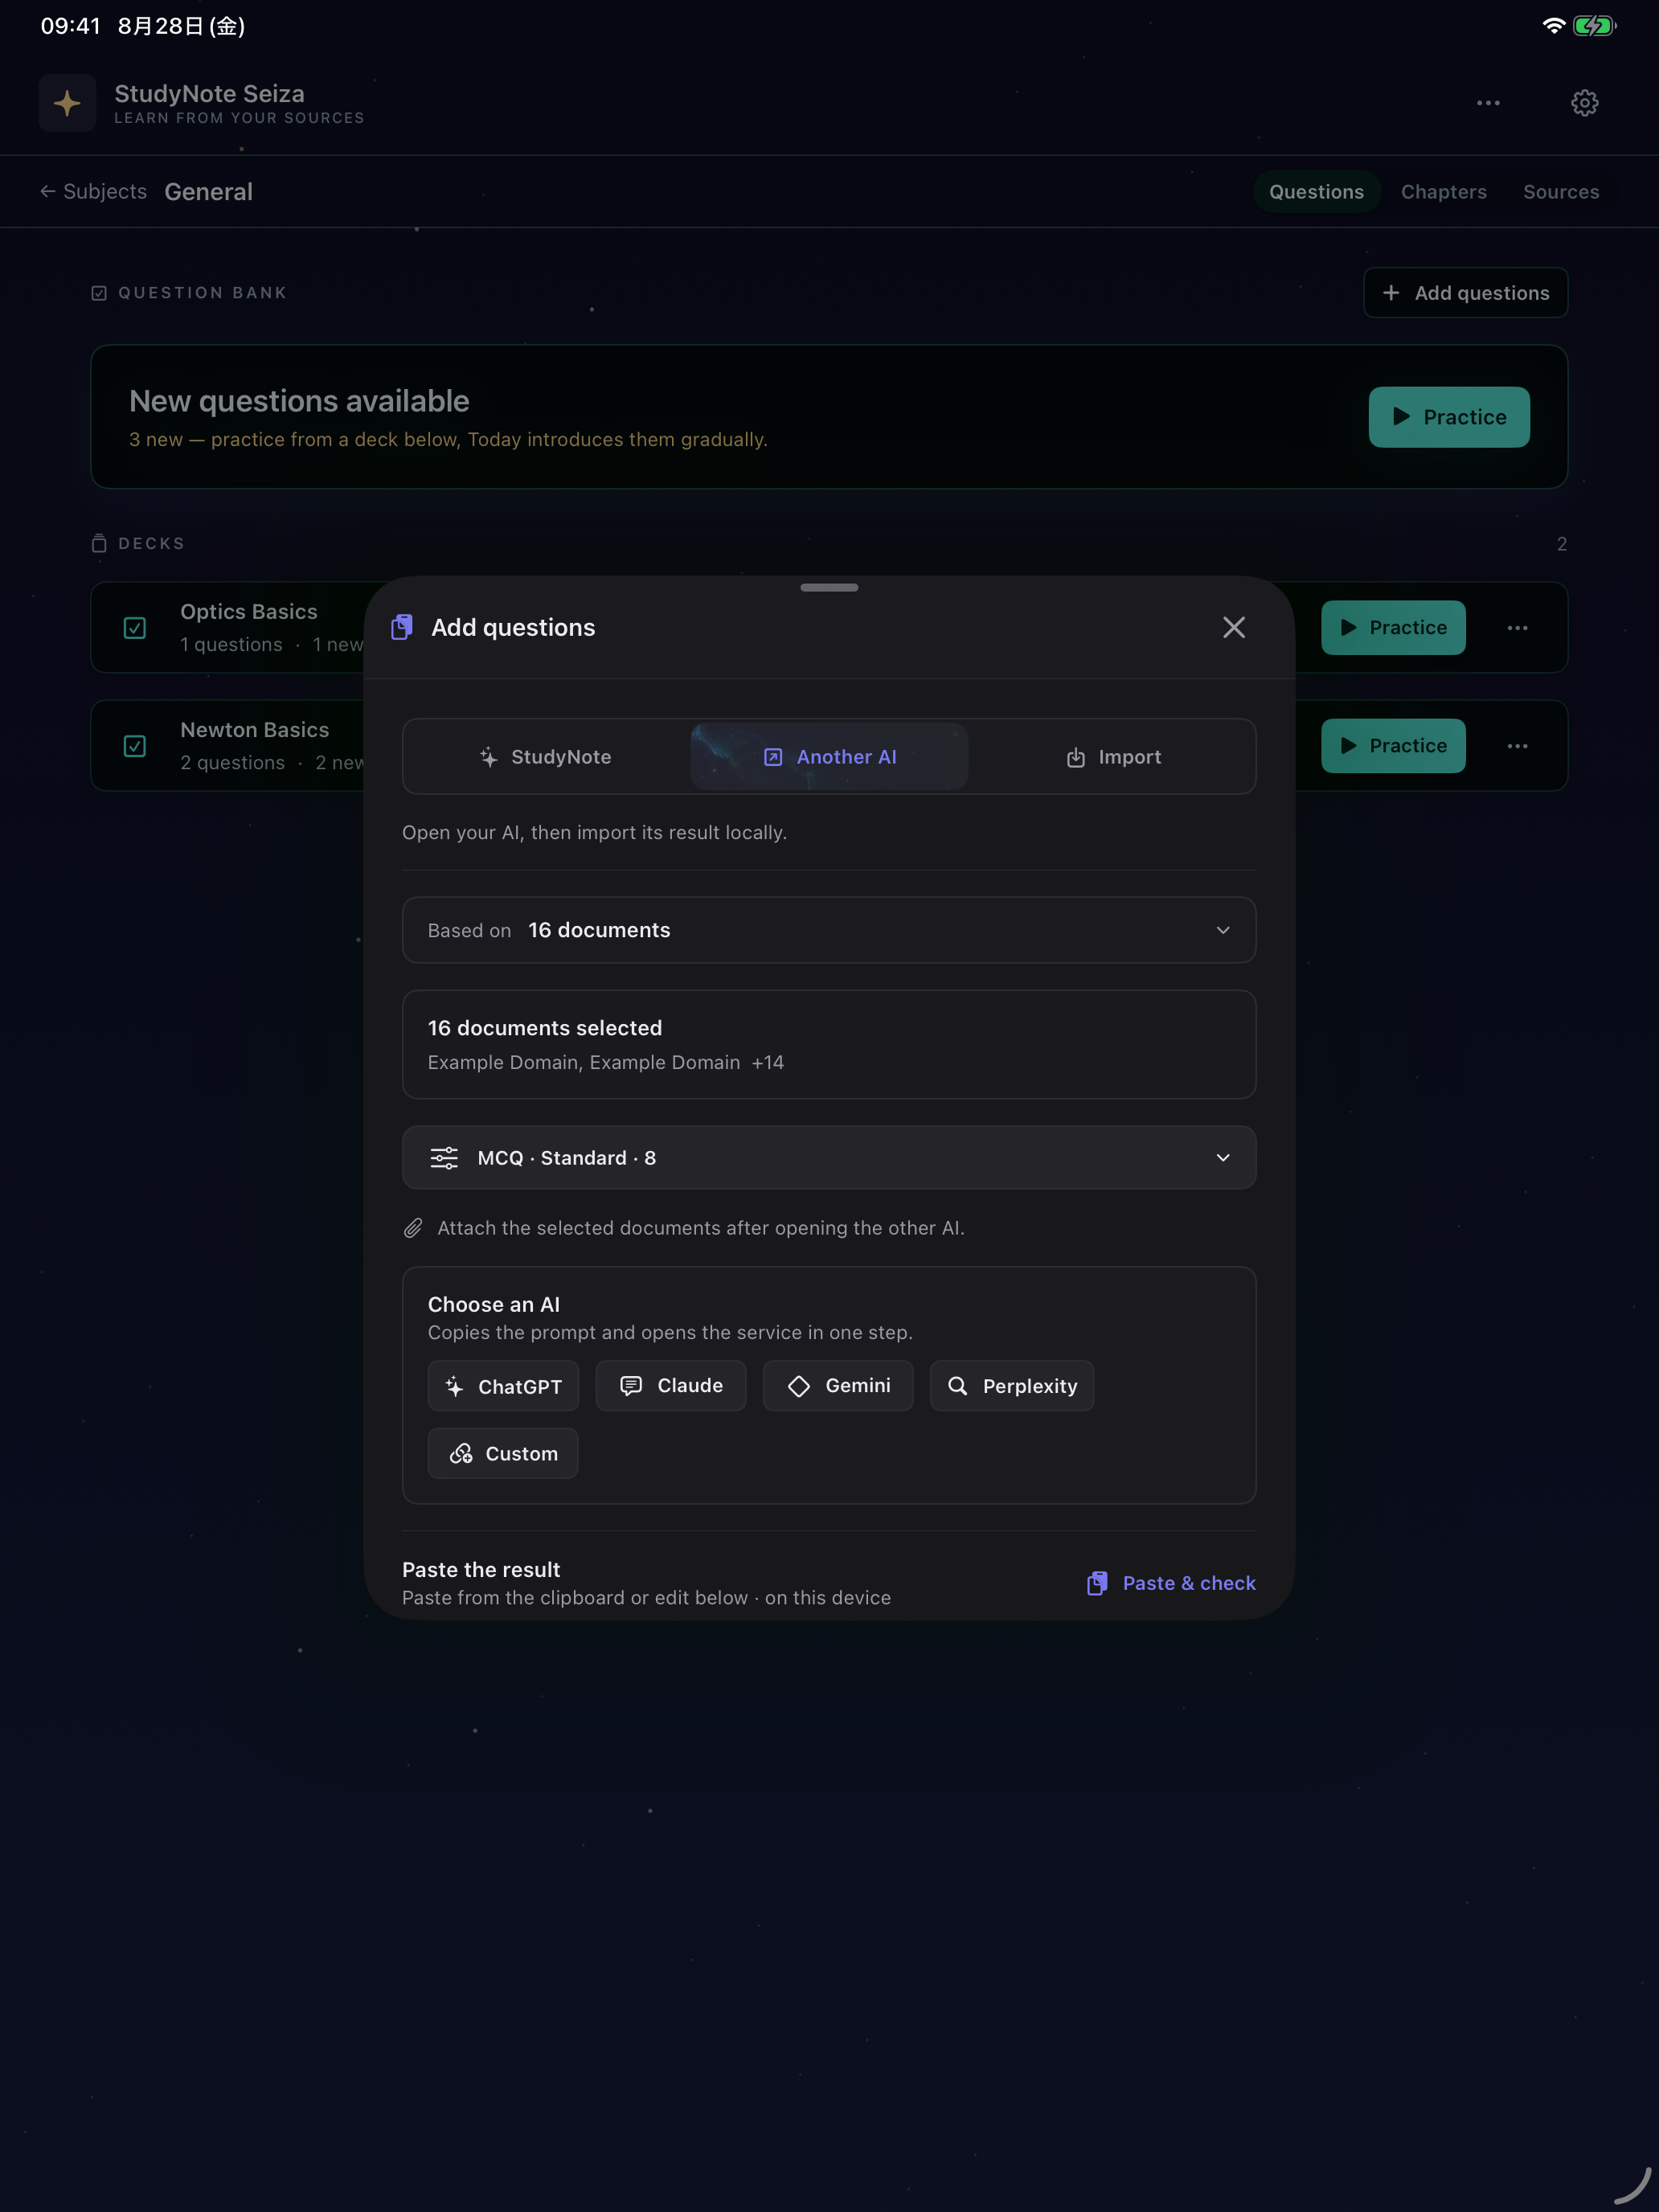1659x2212 pixels.
Task: Click the Decks clipboard icon
Action: point(99,543)
